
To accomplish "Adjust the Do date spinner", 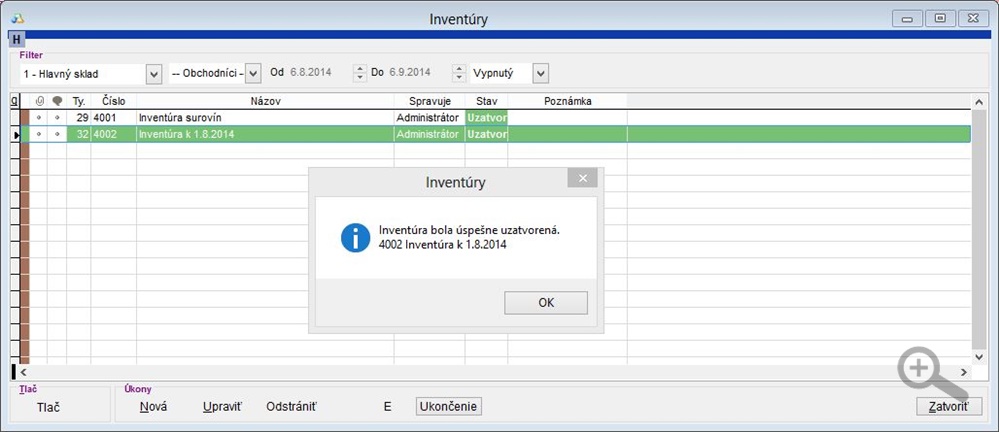I will tap(459, 73).
